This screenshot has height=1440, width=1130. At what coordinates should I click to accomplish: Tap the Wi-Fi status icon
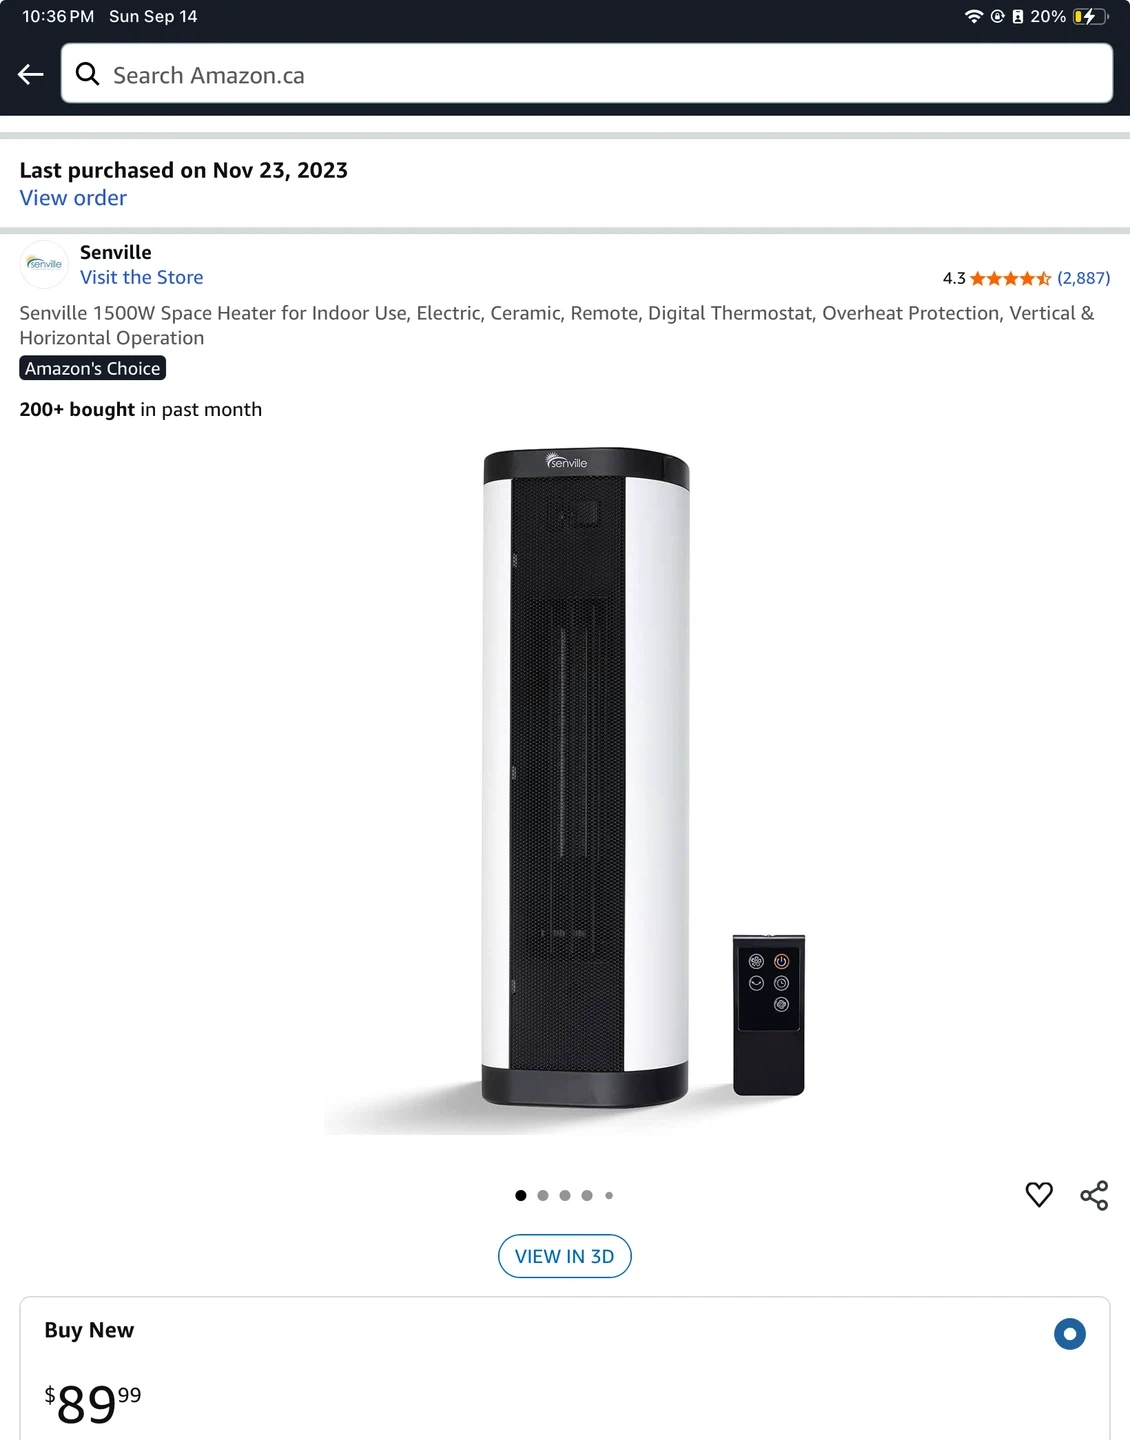[x=973, y=16]
